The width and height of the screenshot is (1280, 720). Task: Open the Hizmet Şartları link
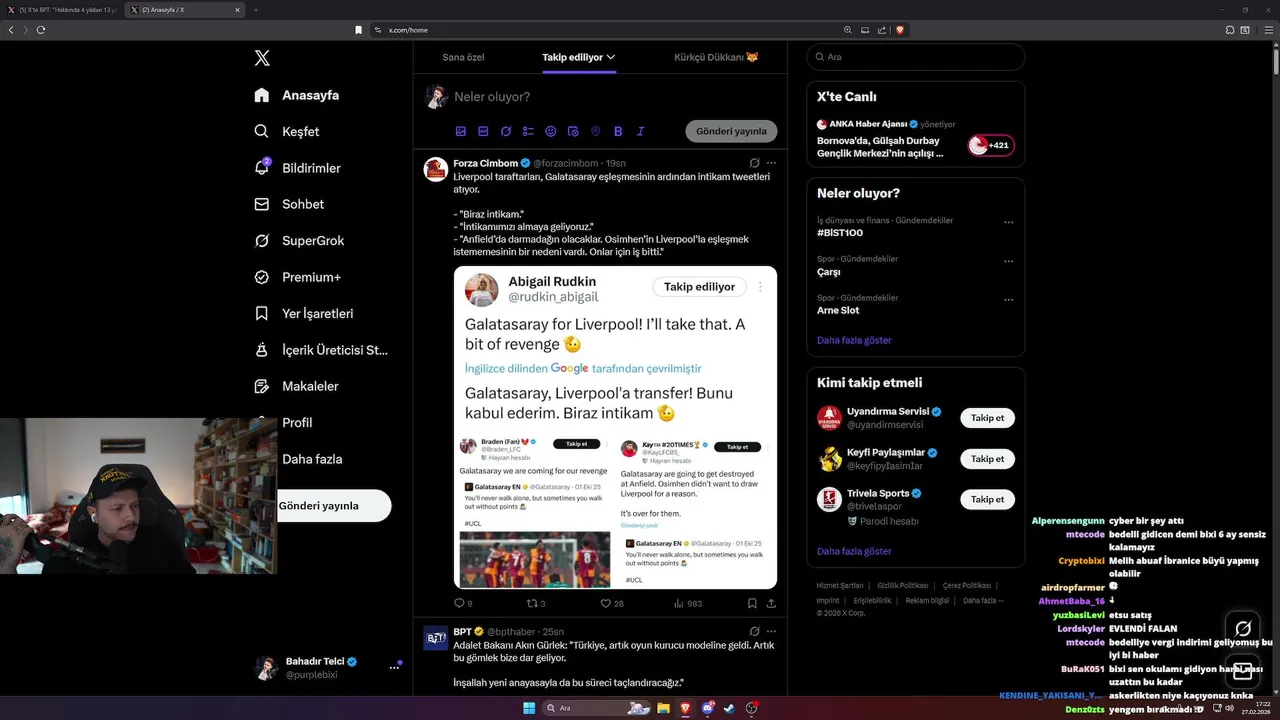pyautogui.click(x=840, y=585)
